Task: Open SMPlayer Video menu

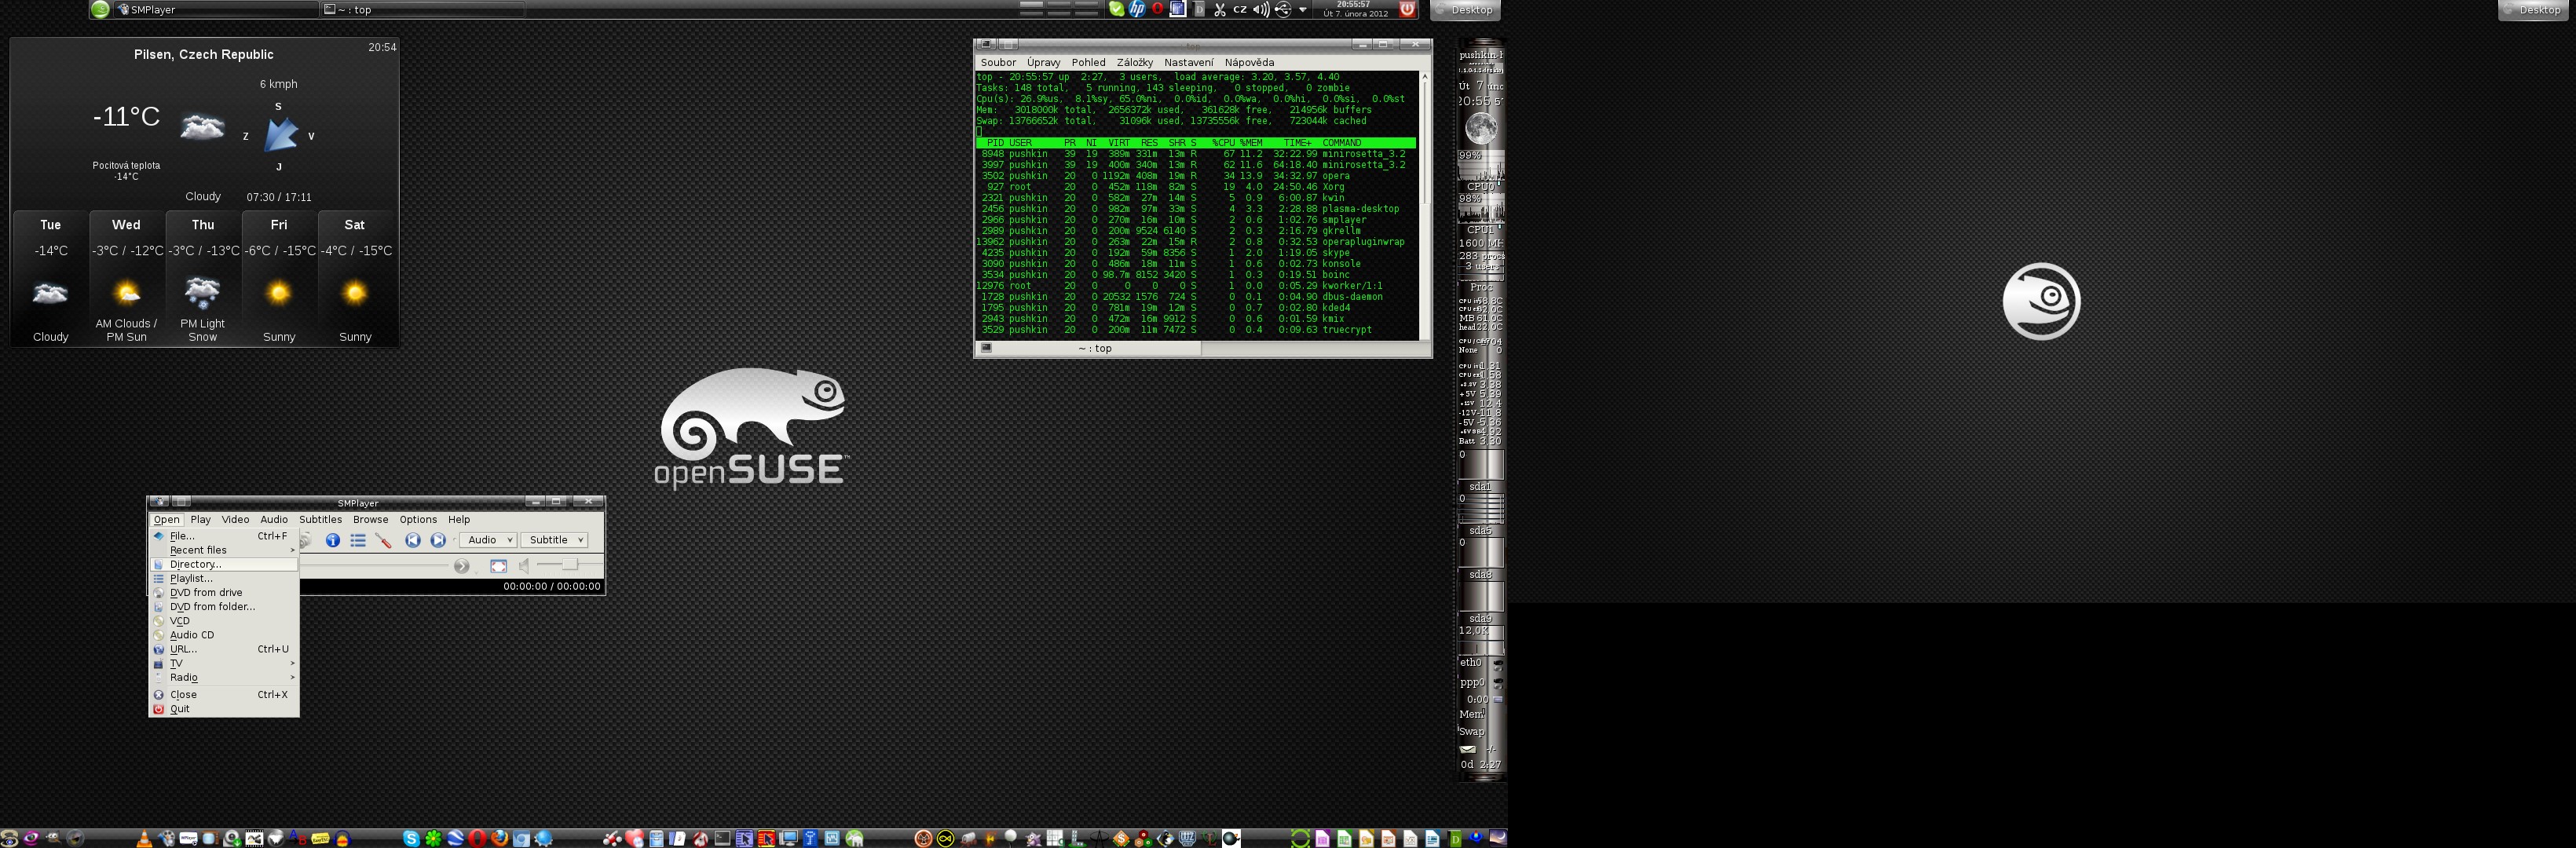Action: pos(235,519)
